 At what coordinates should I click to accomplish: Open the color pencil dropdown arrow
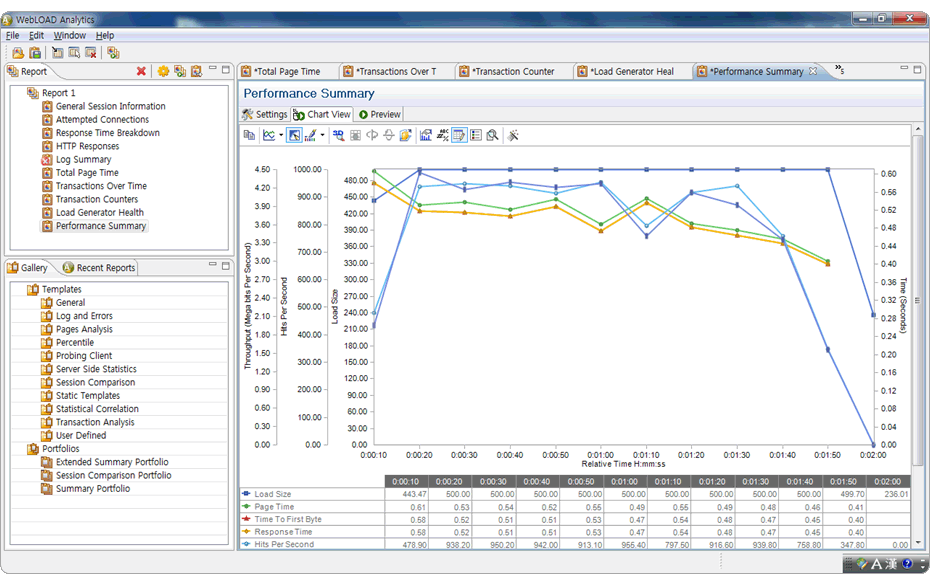coord(322,135)
